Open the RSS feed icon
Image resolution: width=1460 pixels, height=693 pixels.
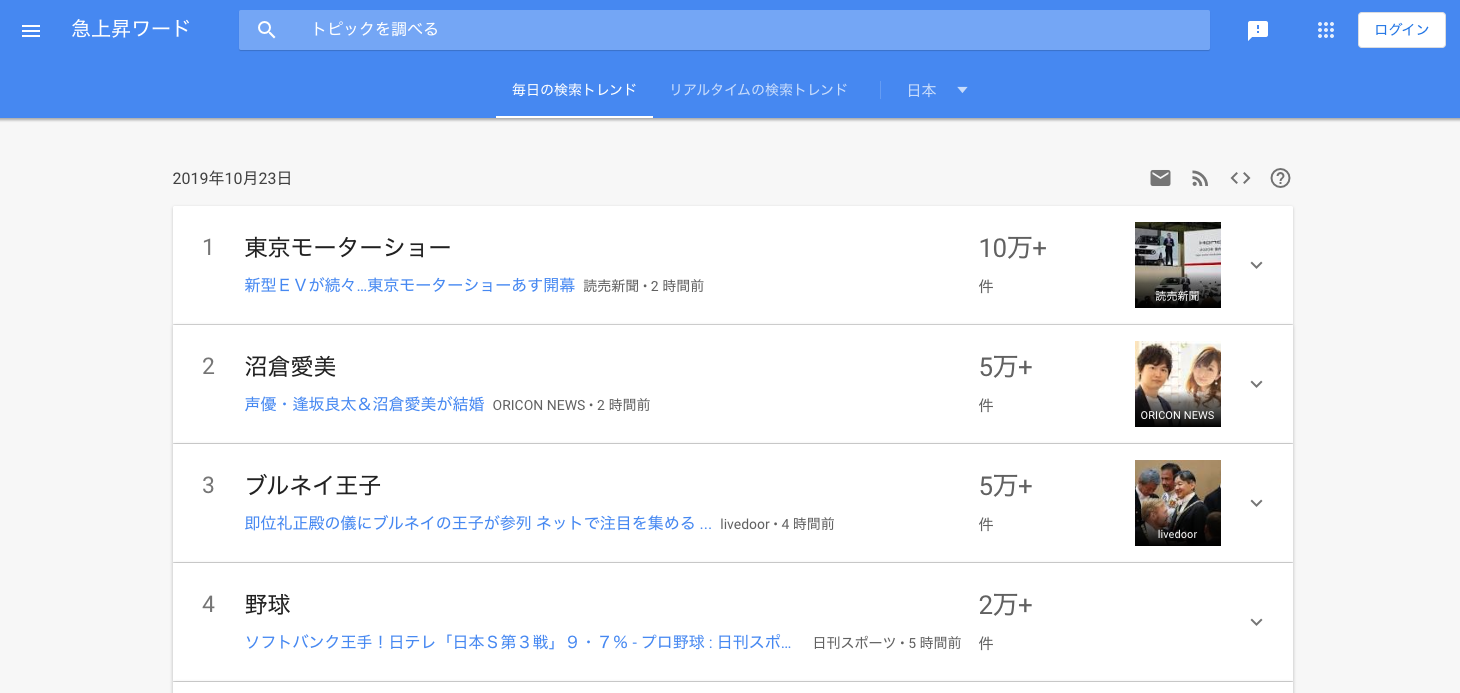tap(1200, 178)
